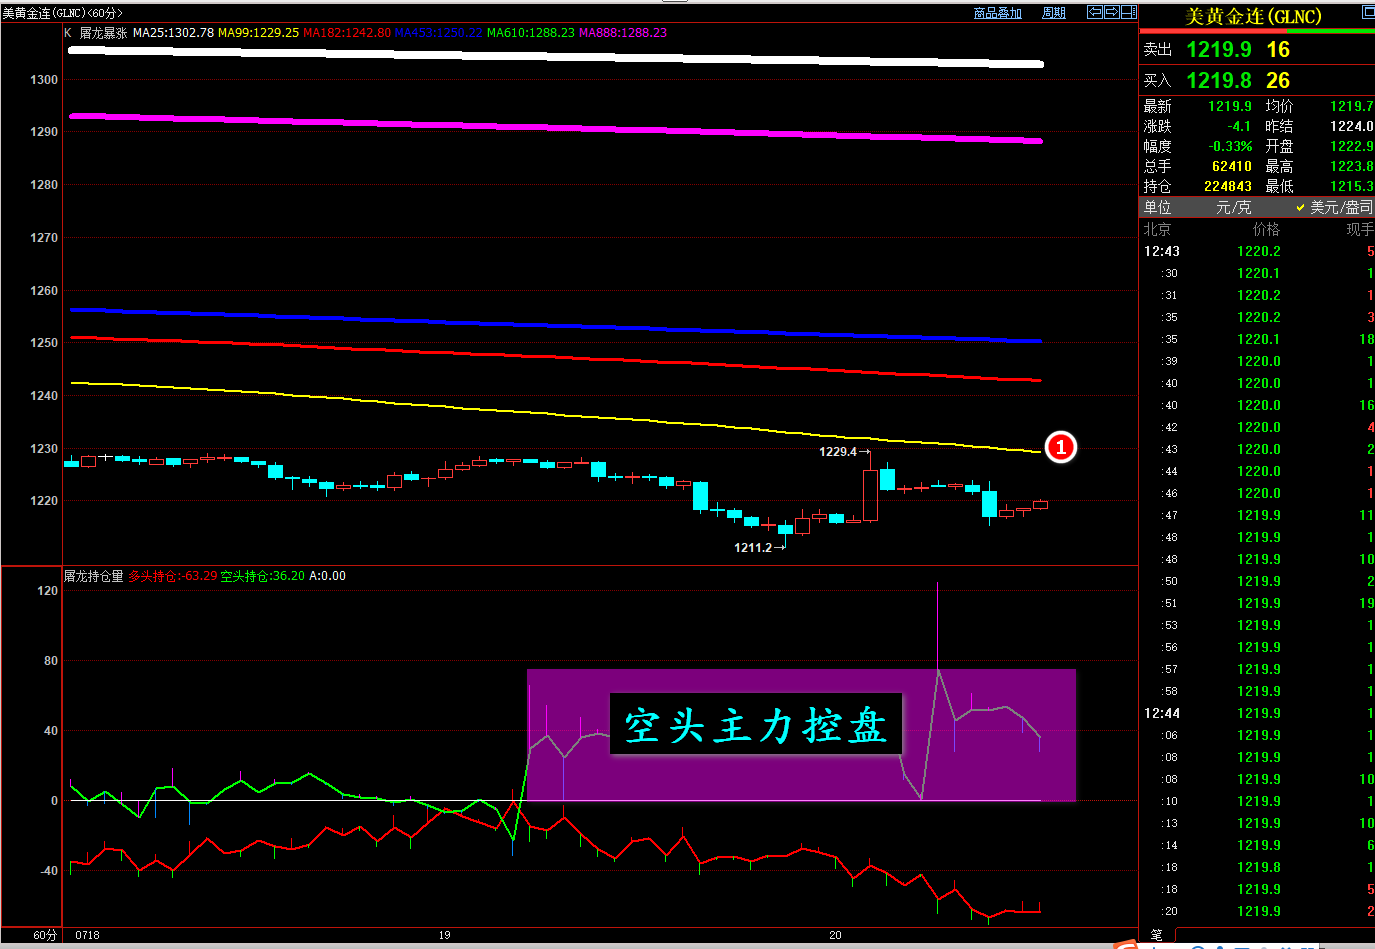Toggle the split panel layout icon
1375x949 pixels.
point(1129,12)
